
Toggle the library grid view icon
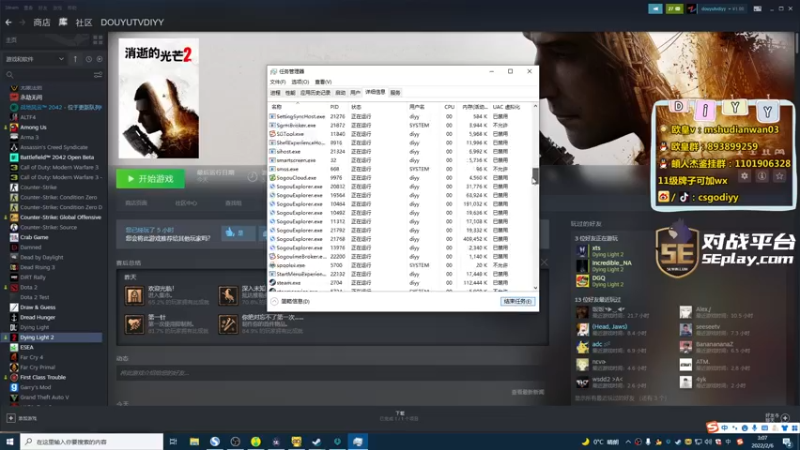click(98, 40)
